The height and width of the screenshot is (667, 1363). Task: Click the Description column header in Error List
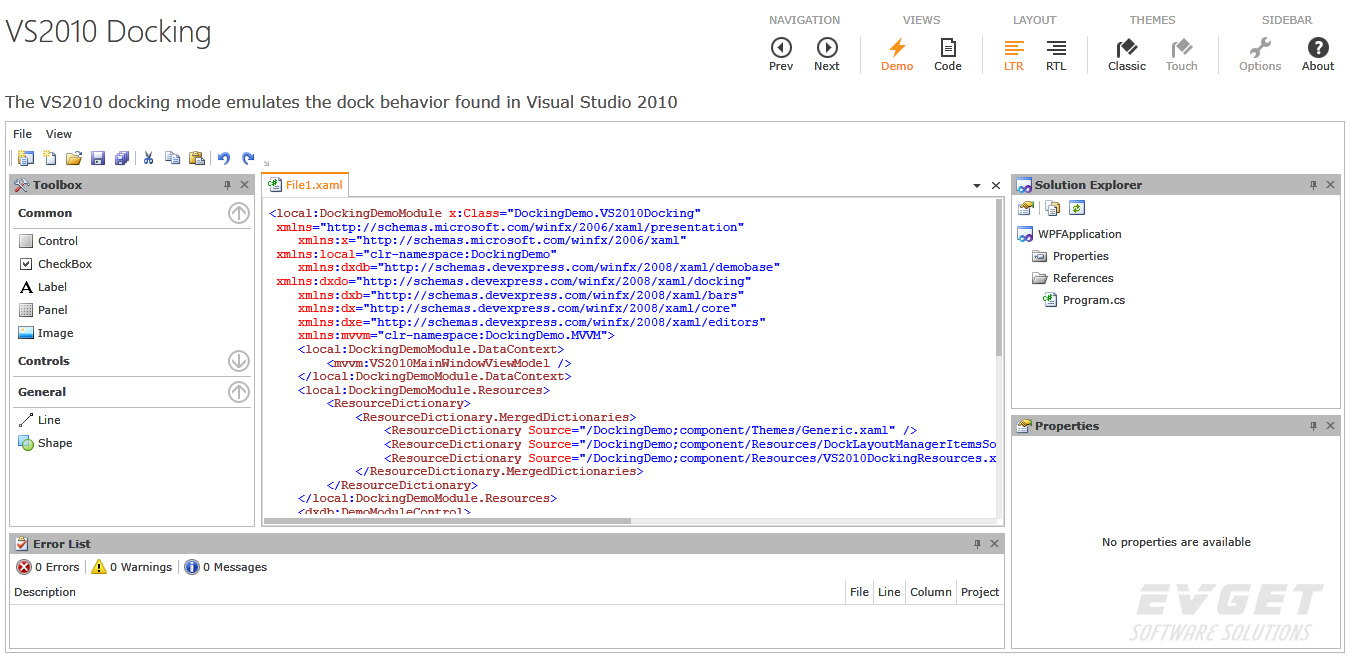point(428,592)
